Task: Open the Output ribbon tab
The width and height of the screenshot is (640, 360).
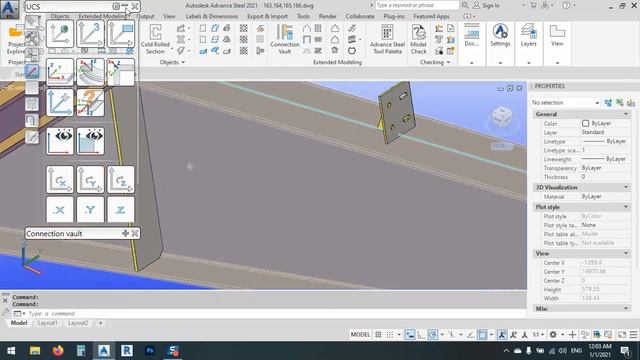Action: [145, 16]
